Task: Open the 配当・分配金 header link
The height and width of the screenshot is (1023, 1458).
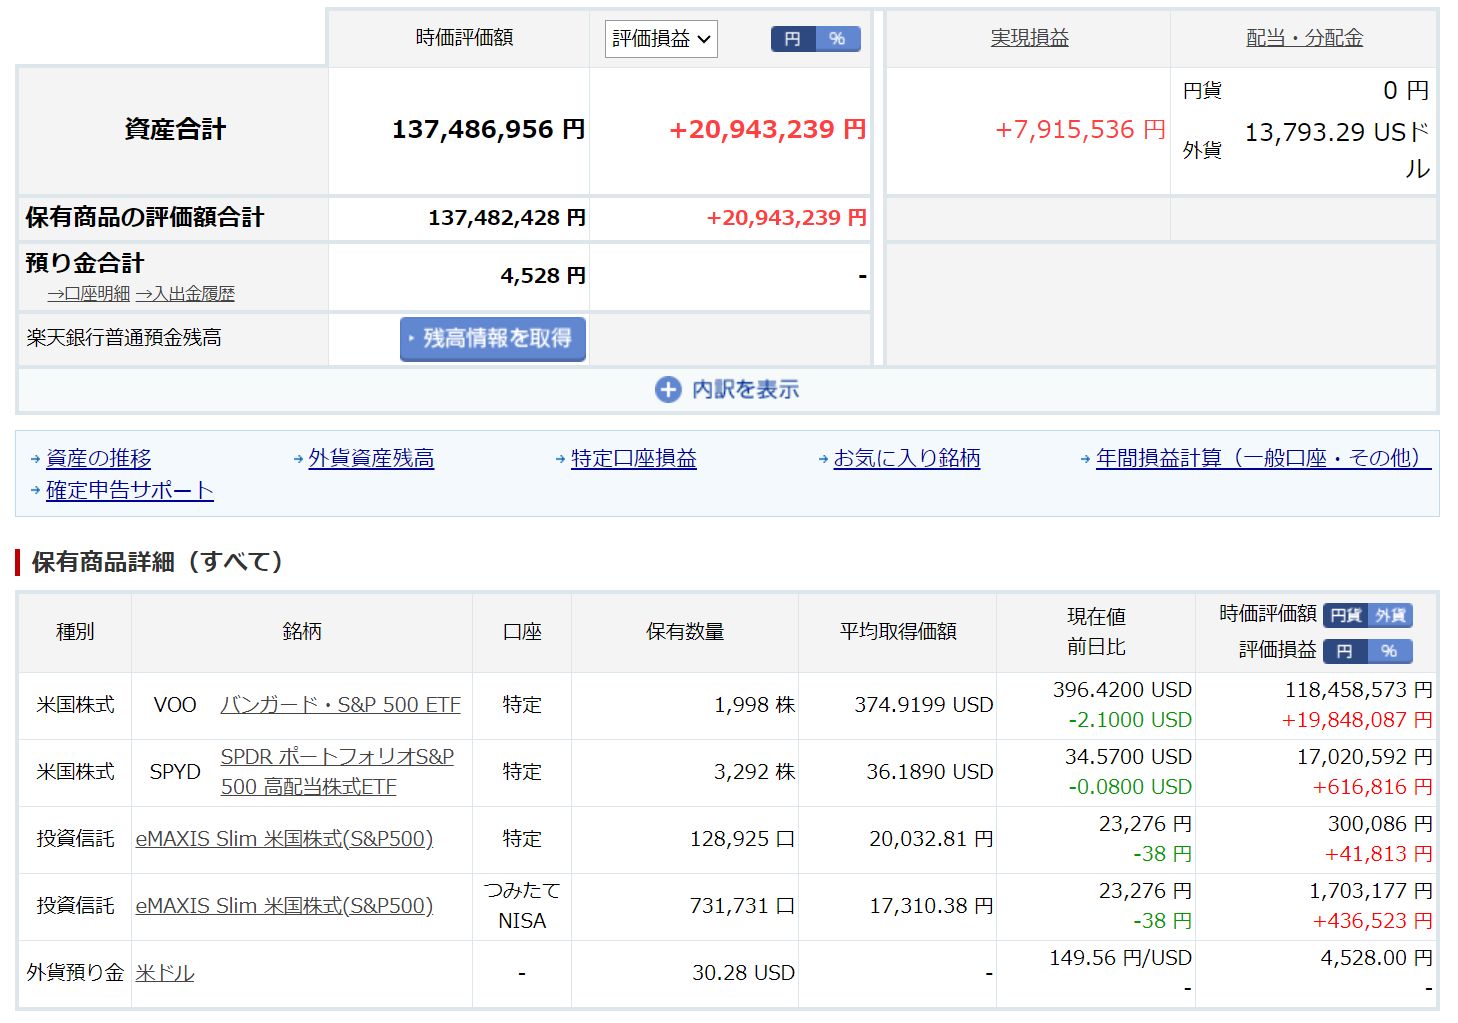Action: coord(1304,38)
